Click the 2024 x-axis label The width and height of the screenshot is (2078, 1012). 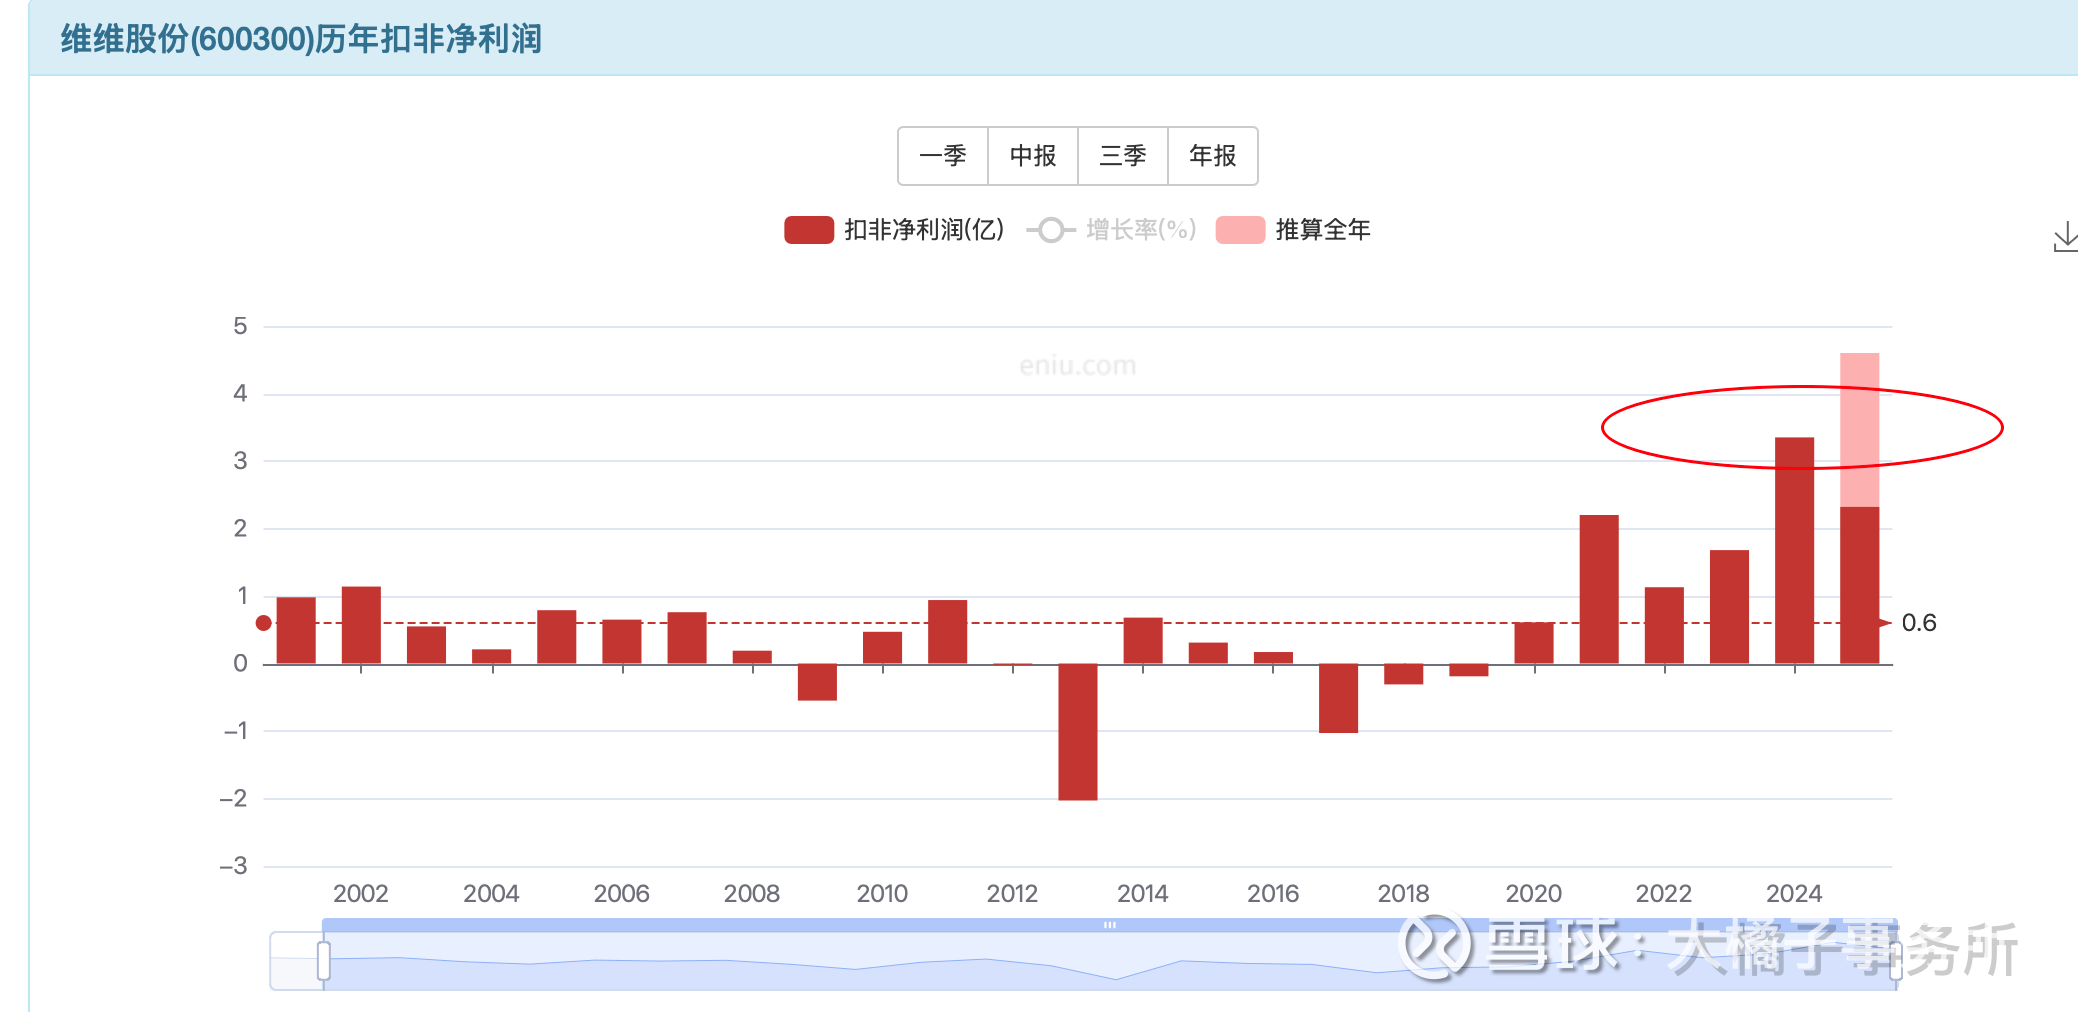pyautogui.click(x=1794, y=893)
